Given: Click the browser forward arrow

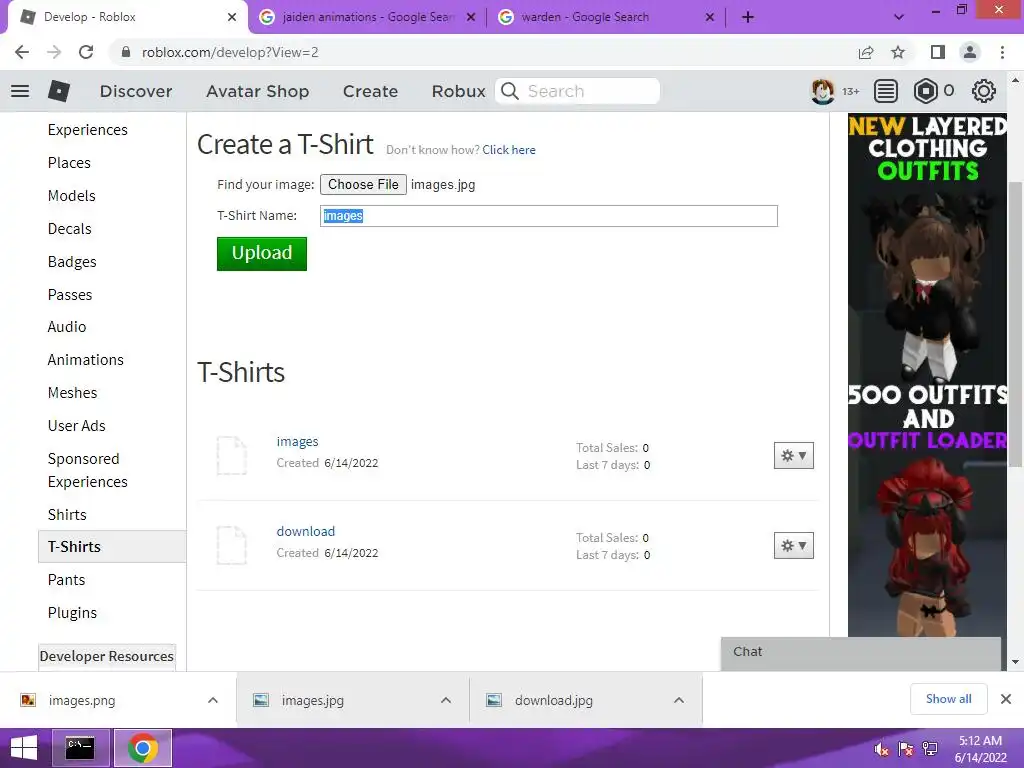Looking at the screenshot, I should click(x=54, y=52).
